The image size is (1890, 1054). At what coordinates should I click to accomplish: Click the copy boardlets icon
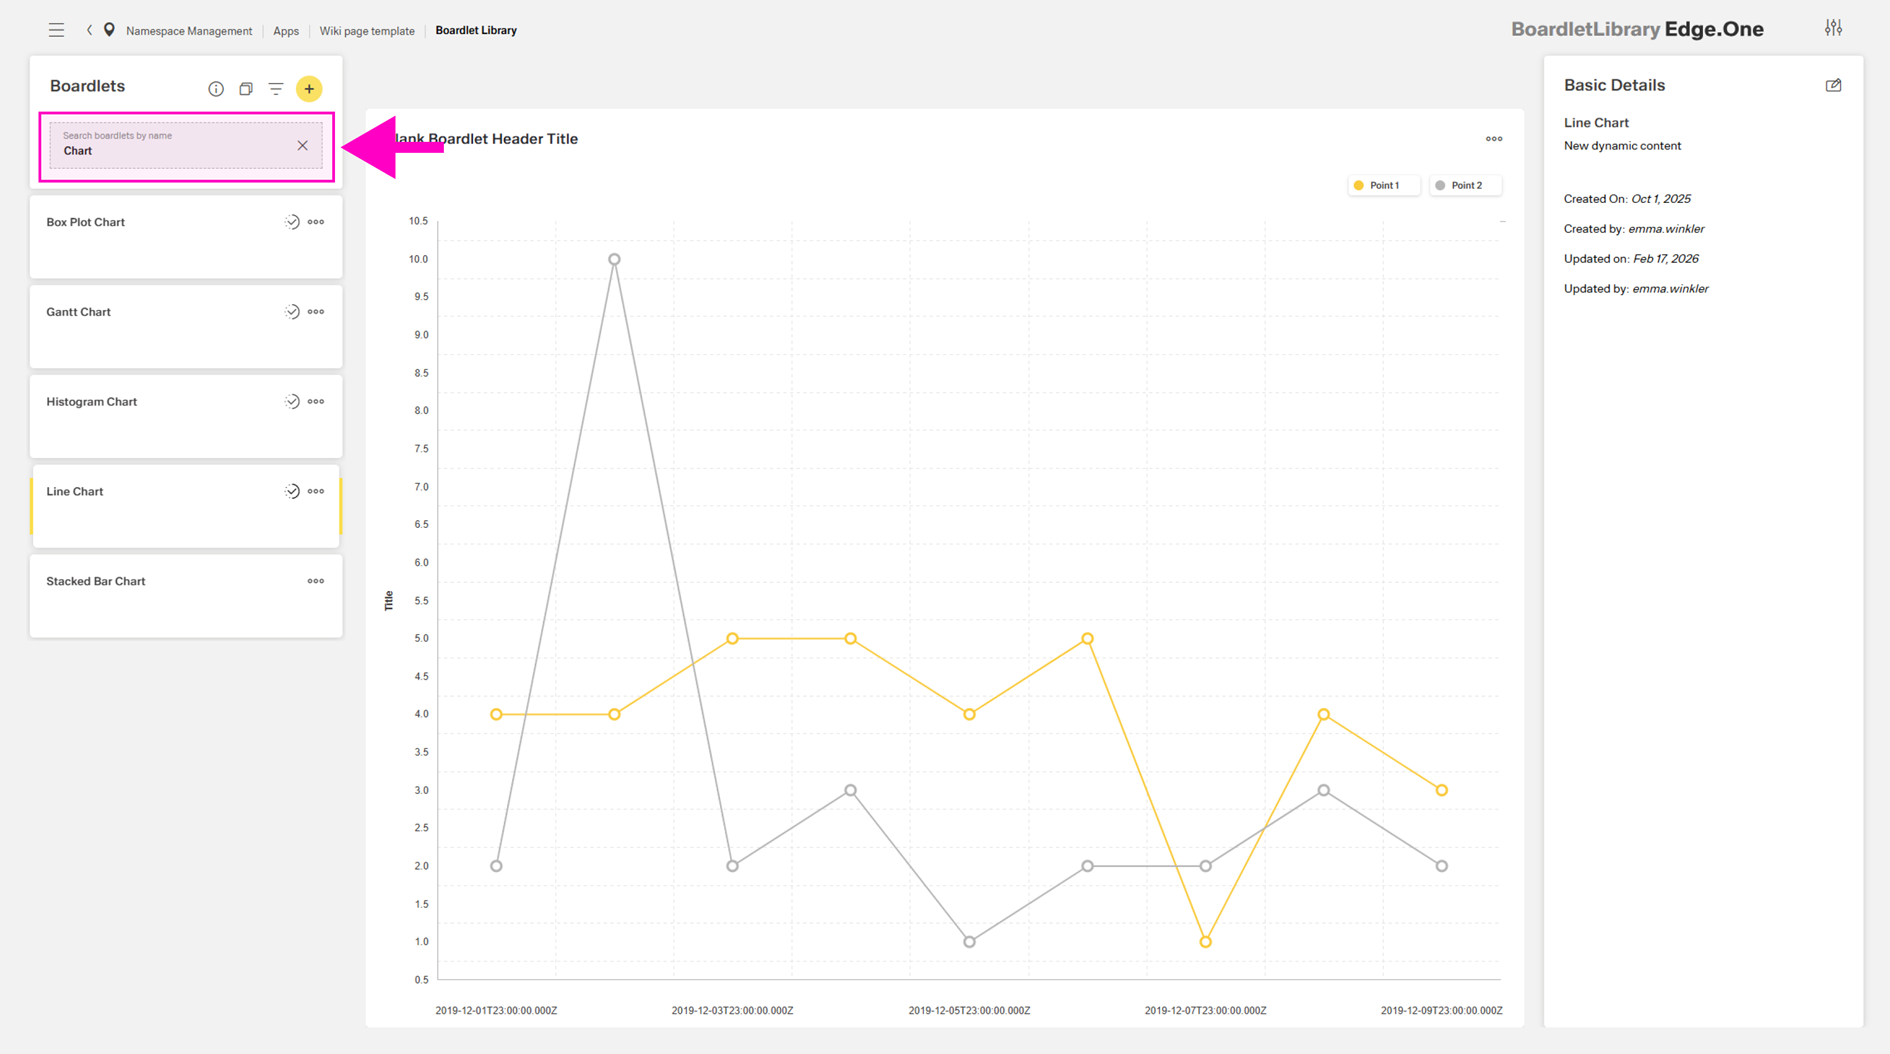246,89
